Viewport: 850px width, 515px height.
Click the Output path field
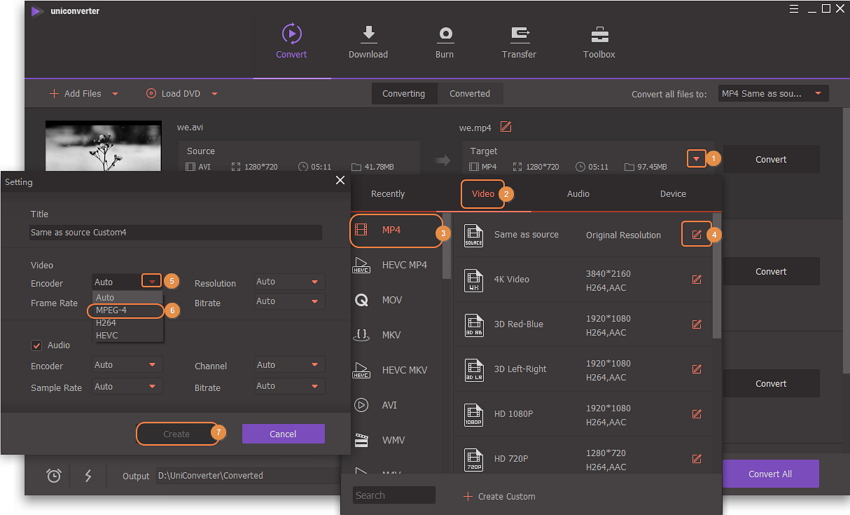pos(248,475)
